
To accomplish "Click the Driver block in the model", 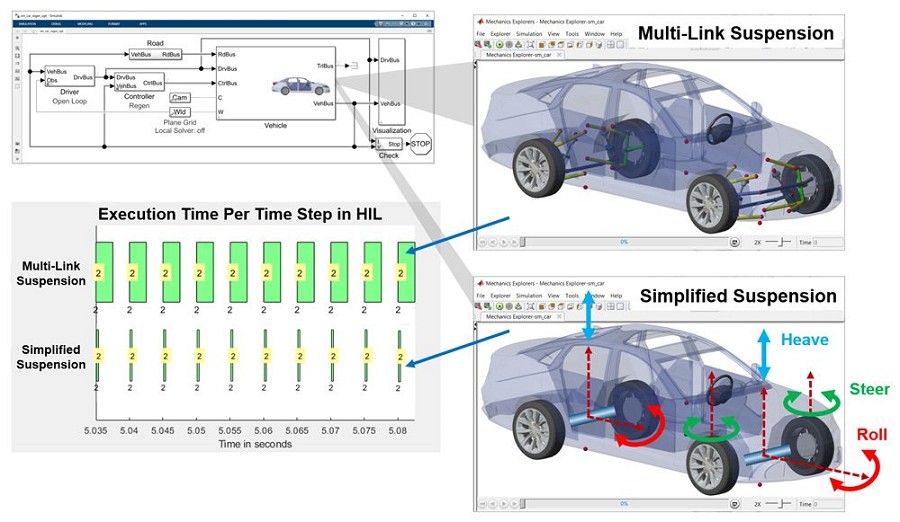I will (x=70, y=78).
